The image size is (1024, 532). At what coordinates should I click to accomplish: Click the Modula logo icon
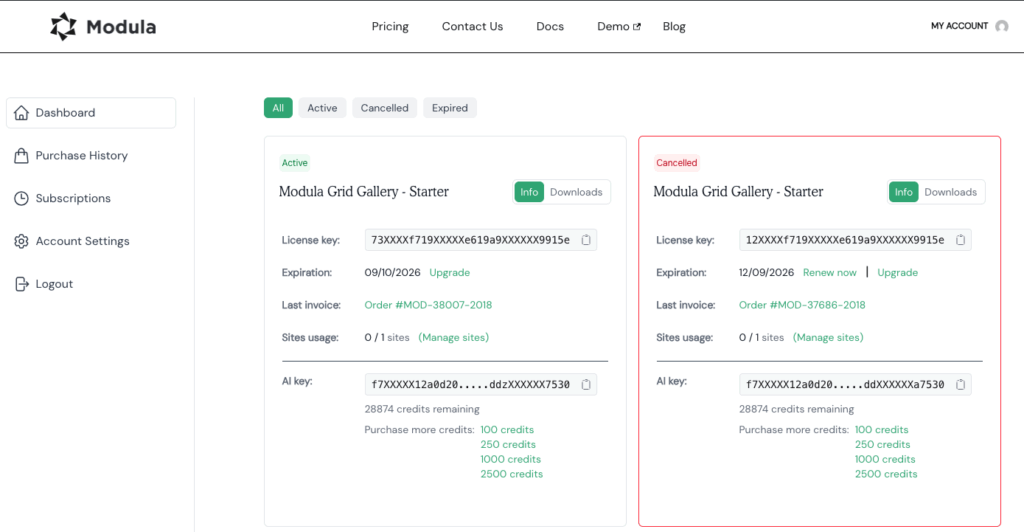click(x=63, y=27)
